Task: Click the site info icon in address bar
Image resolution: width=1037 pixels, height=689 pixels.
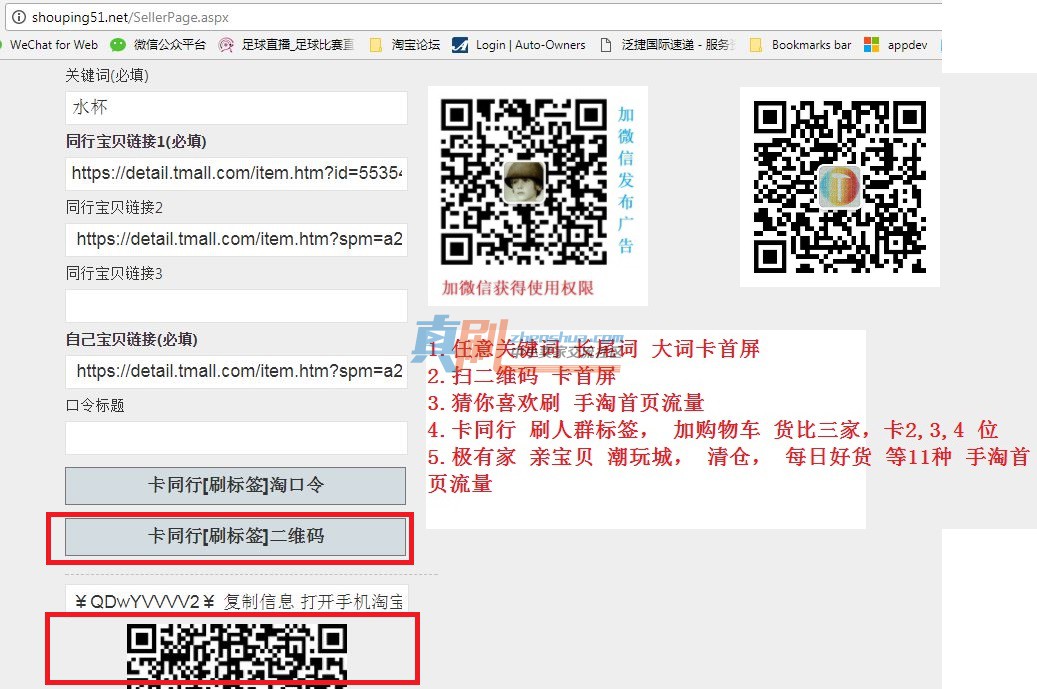Action: (x=19, y=17)
